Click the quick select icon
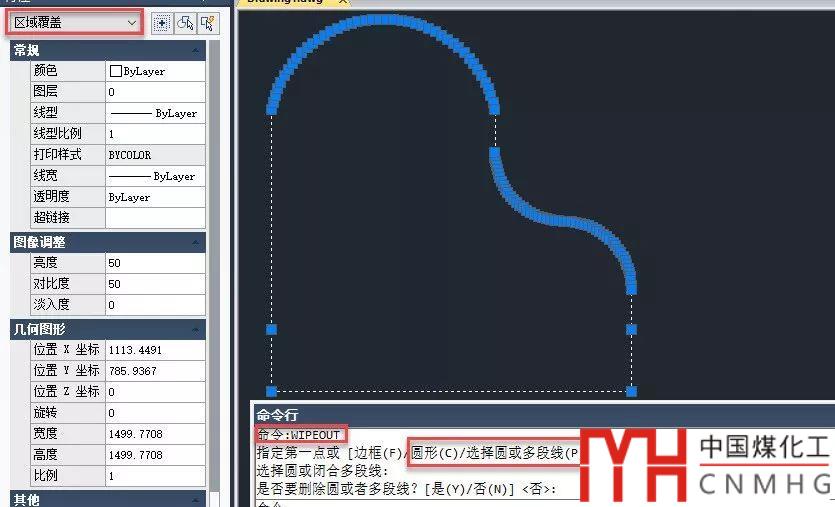The width and height of the screenshot is (835, 507). click(x=208, y=22)
